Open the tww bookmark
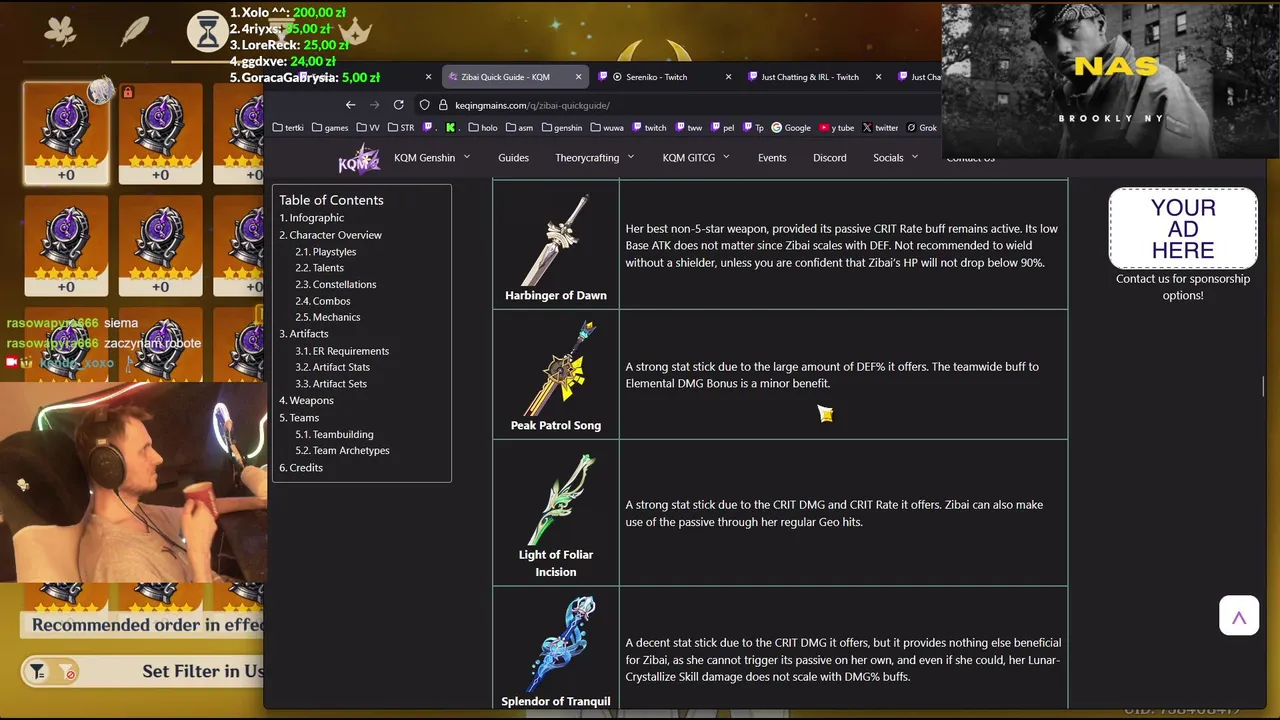 [689, 128]
